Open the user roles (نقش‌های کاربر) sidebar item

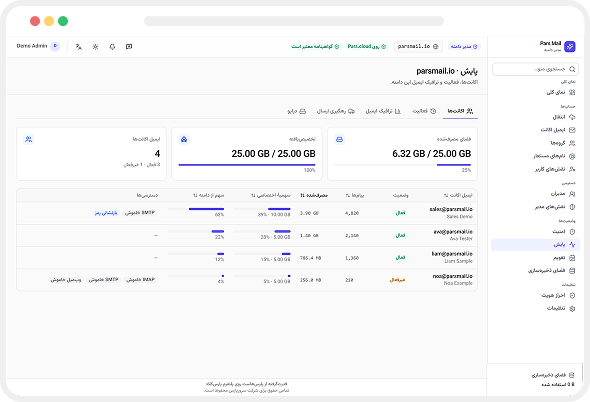(x=535, y=169)
